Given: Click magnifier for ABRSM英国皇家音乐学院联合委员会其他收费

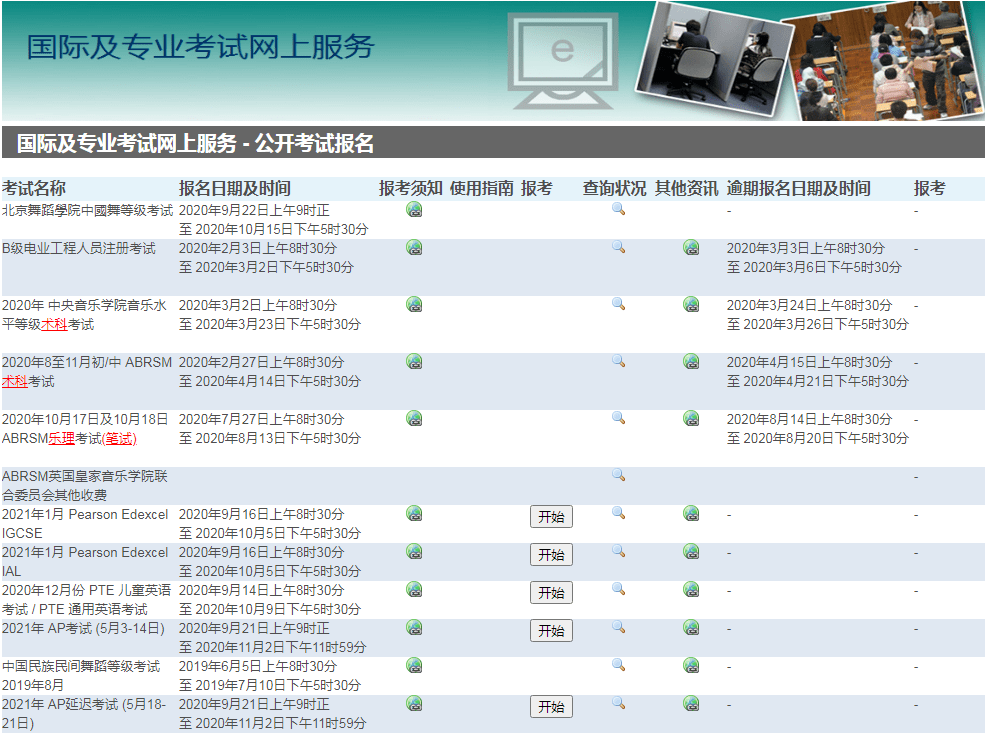Looking at the screenshot, I should 618,475.
